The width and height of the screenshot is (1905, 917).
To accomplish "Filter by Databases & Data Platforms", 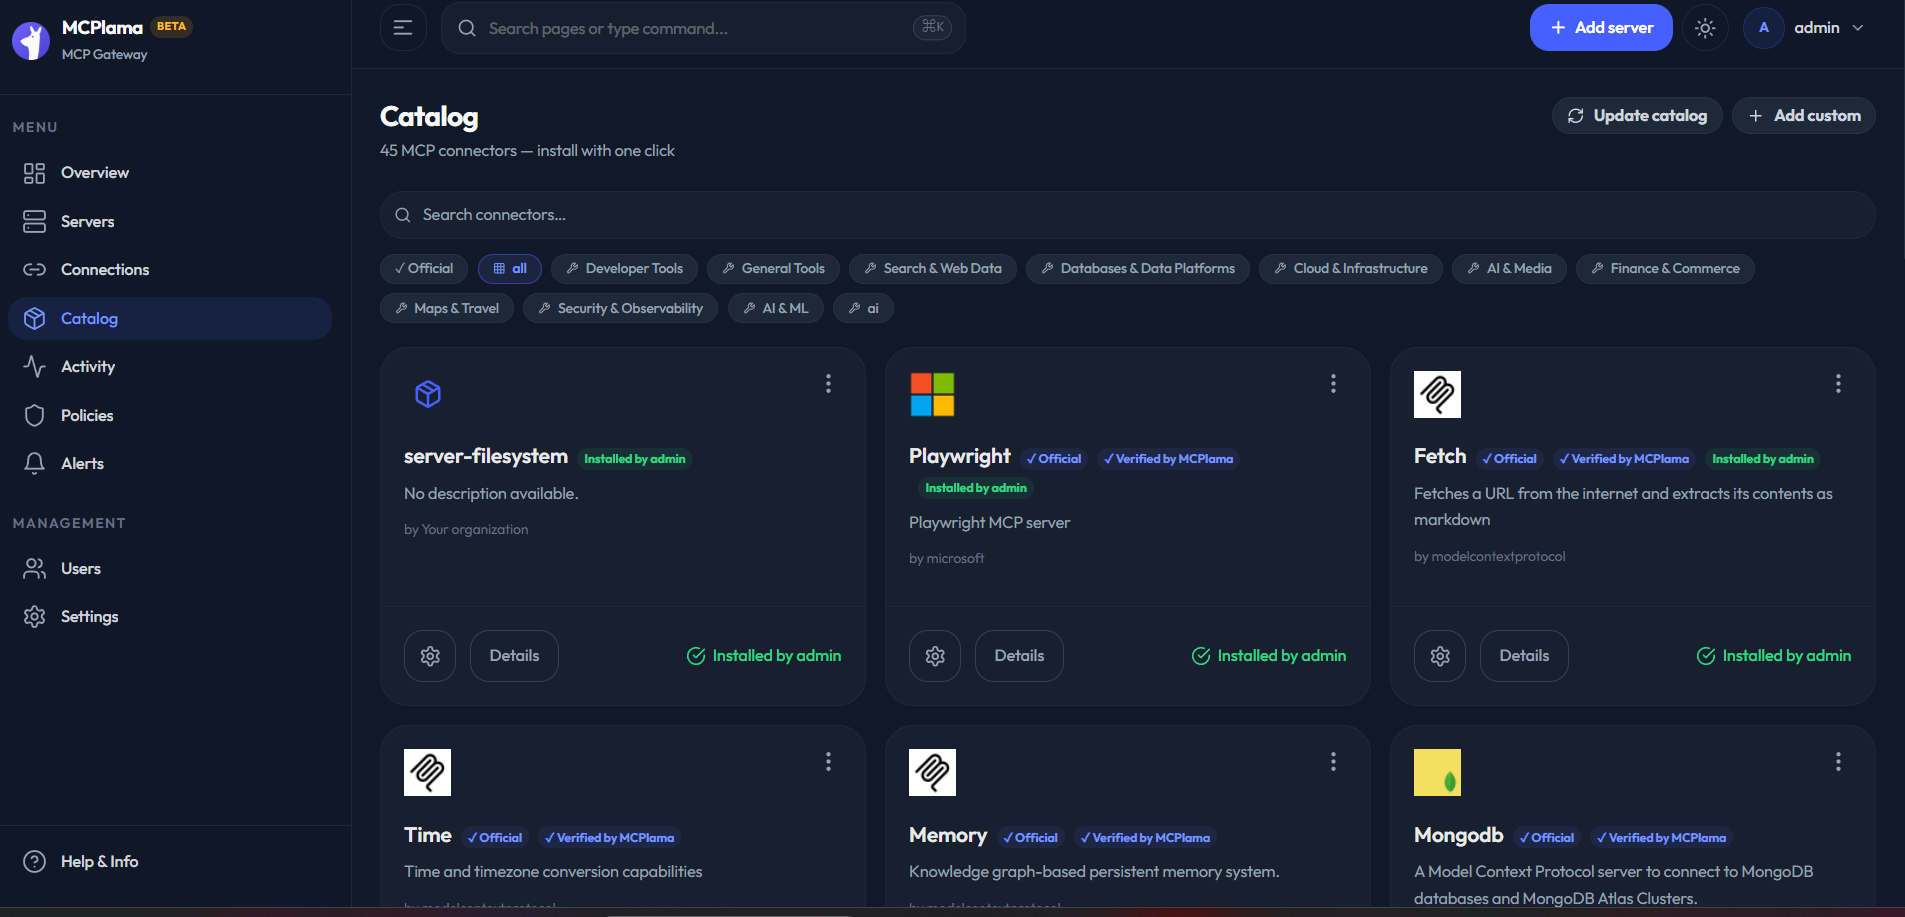I will tap(1138, 269).
